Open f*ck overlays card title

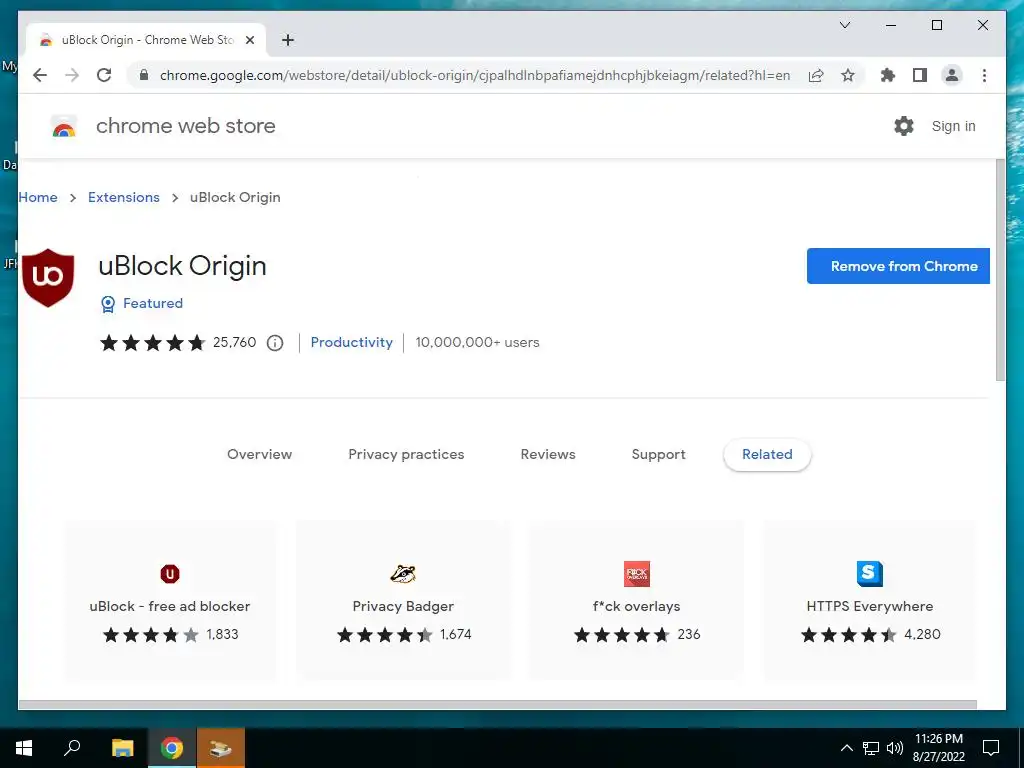point(637,606)
